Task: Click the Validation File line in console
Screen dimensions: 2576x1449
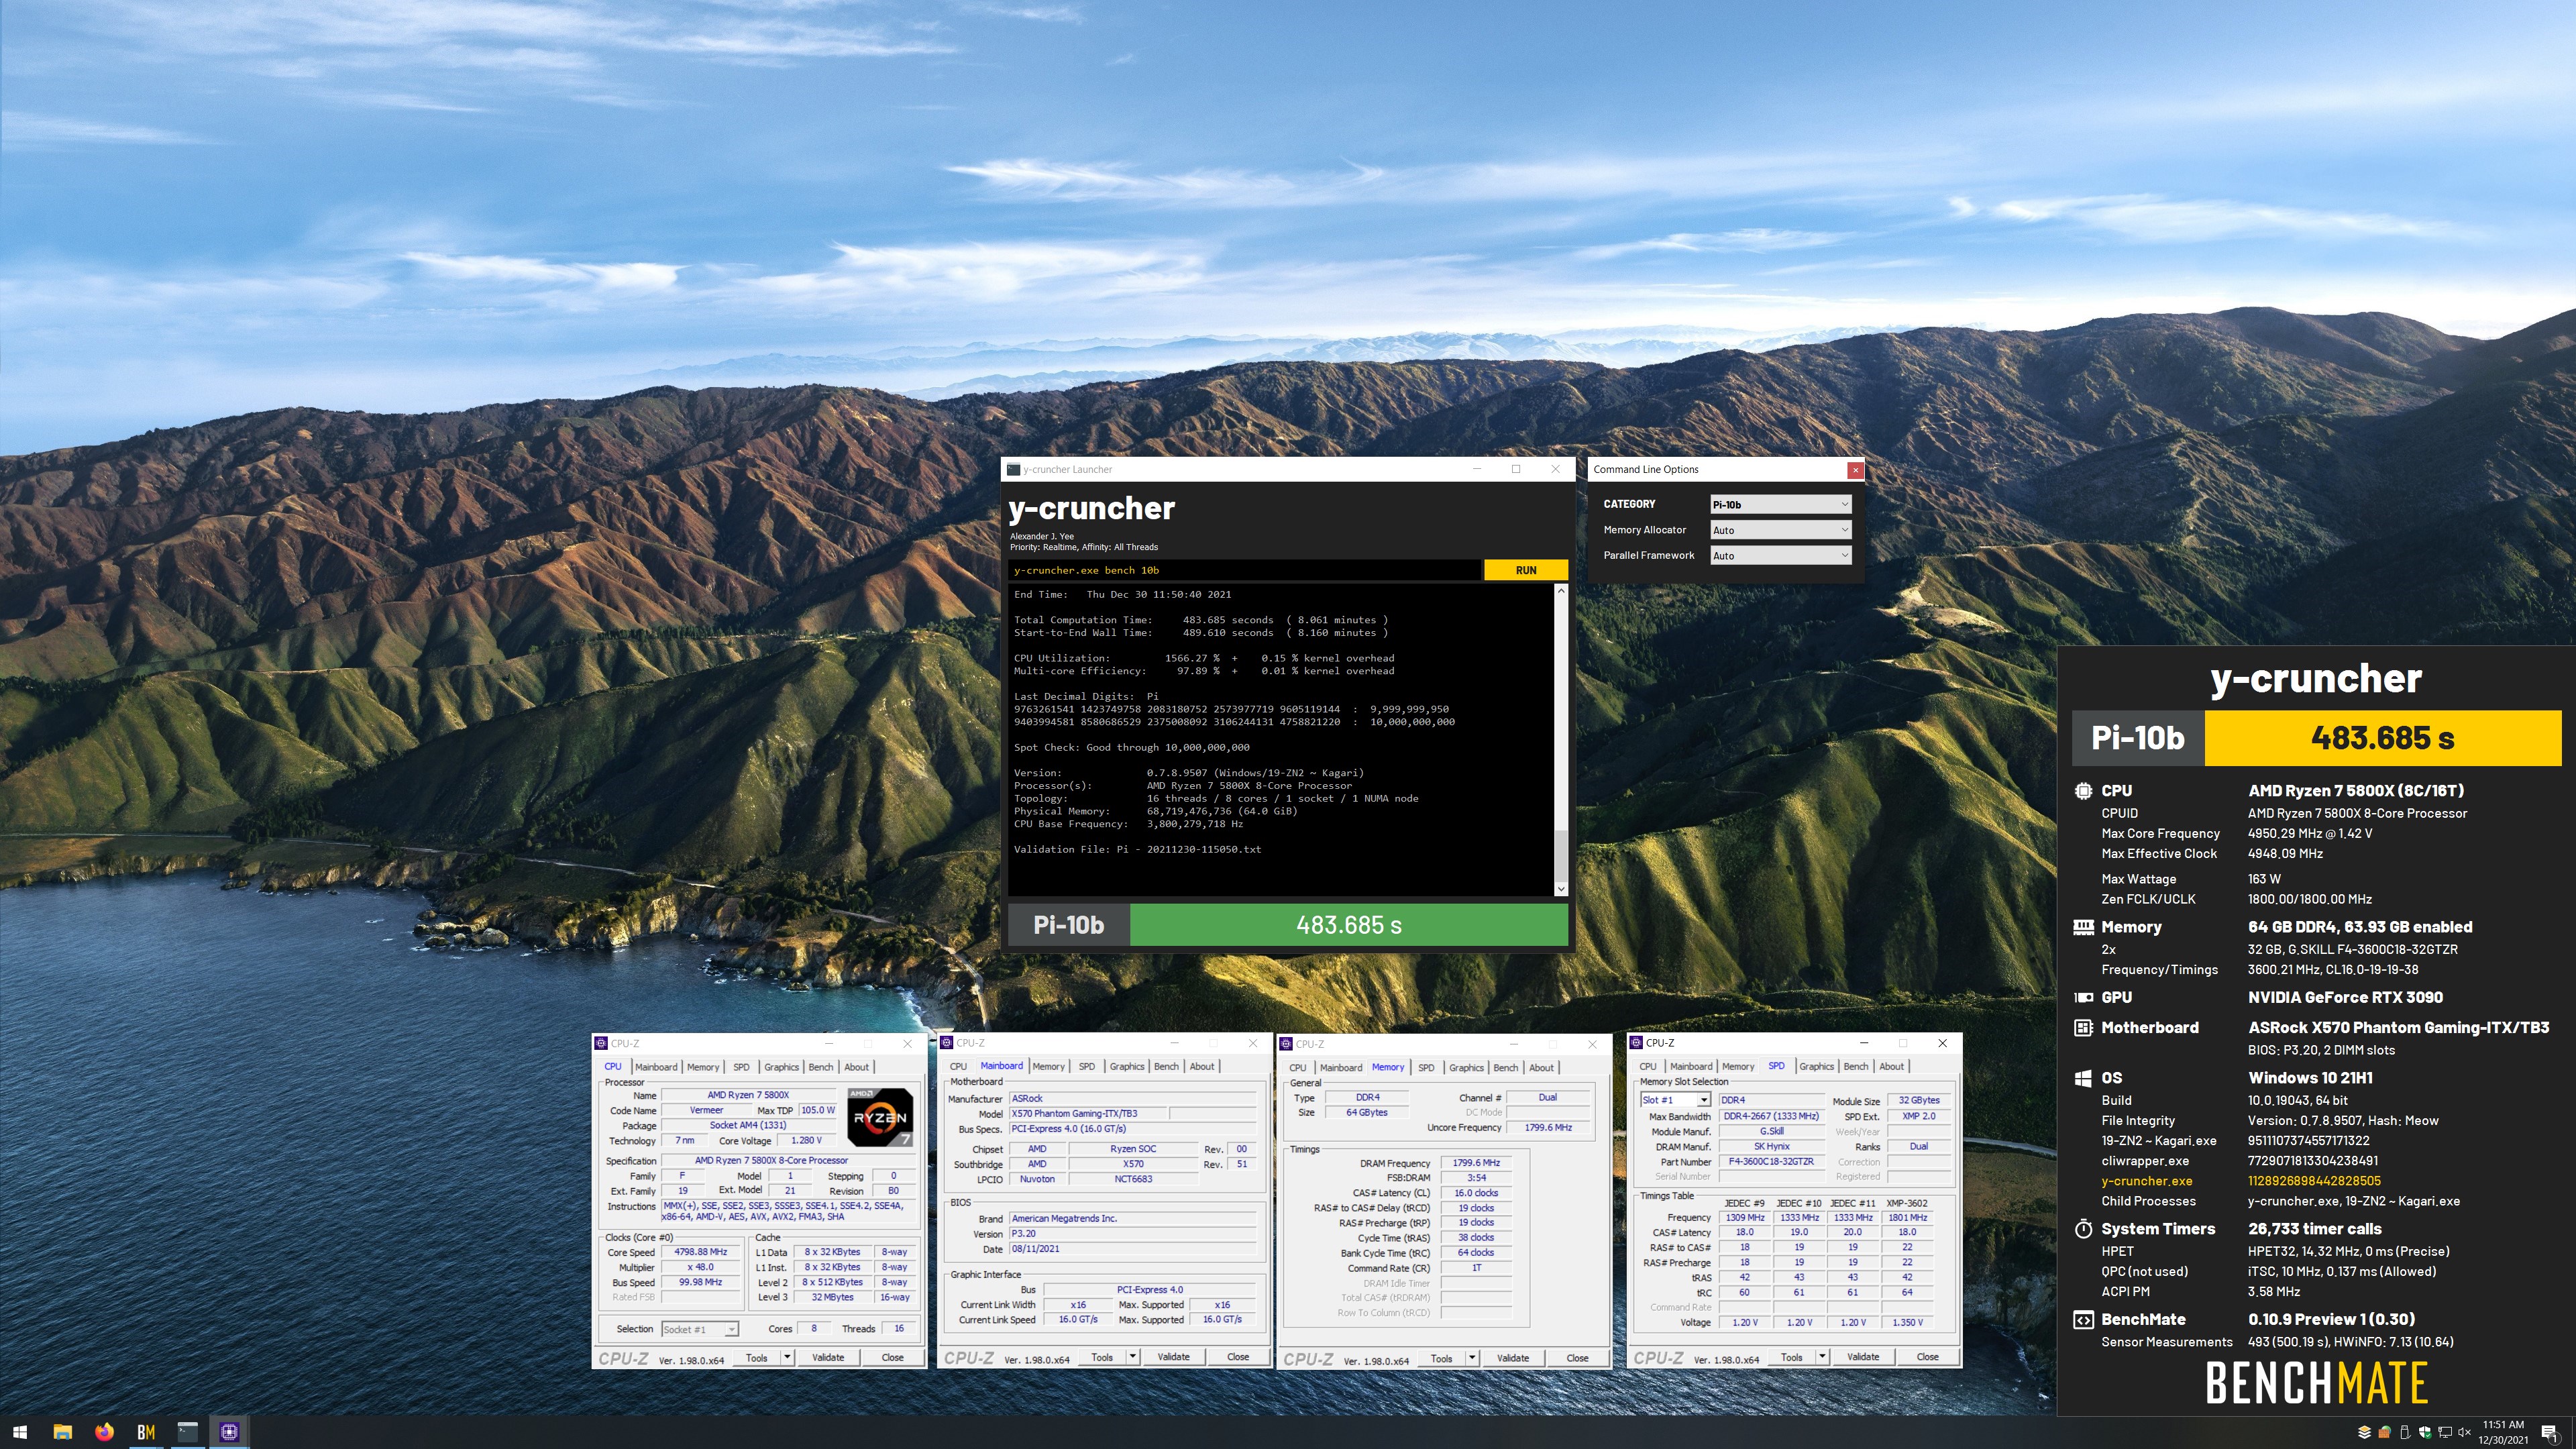Action: [1137, 849]
